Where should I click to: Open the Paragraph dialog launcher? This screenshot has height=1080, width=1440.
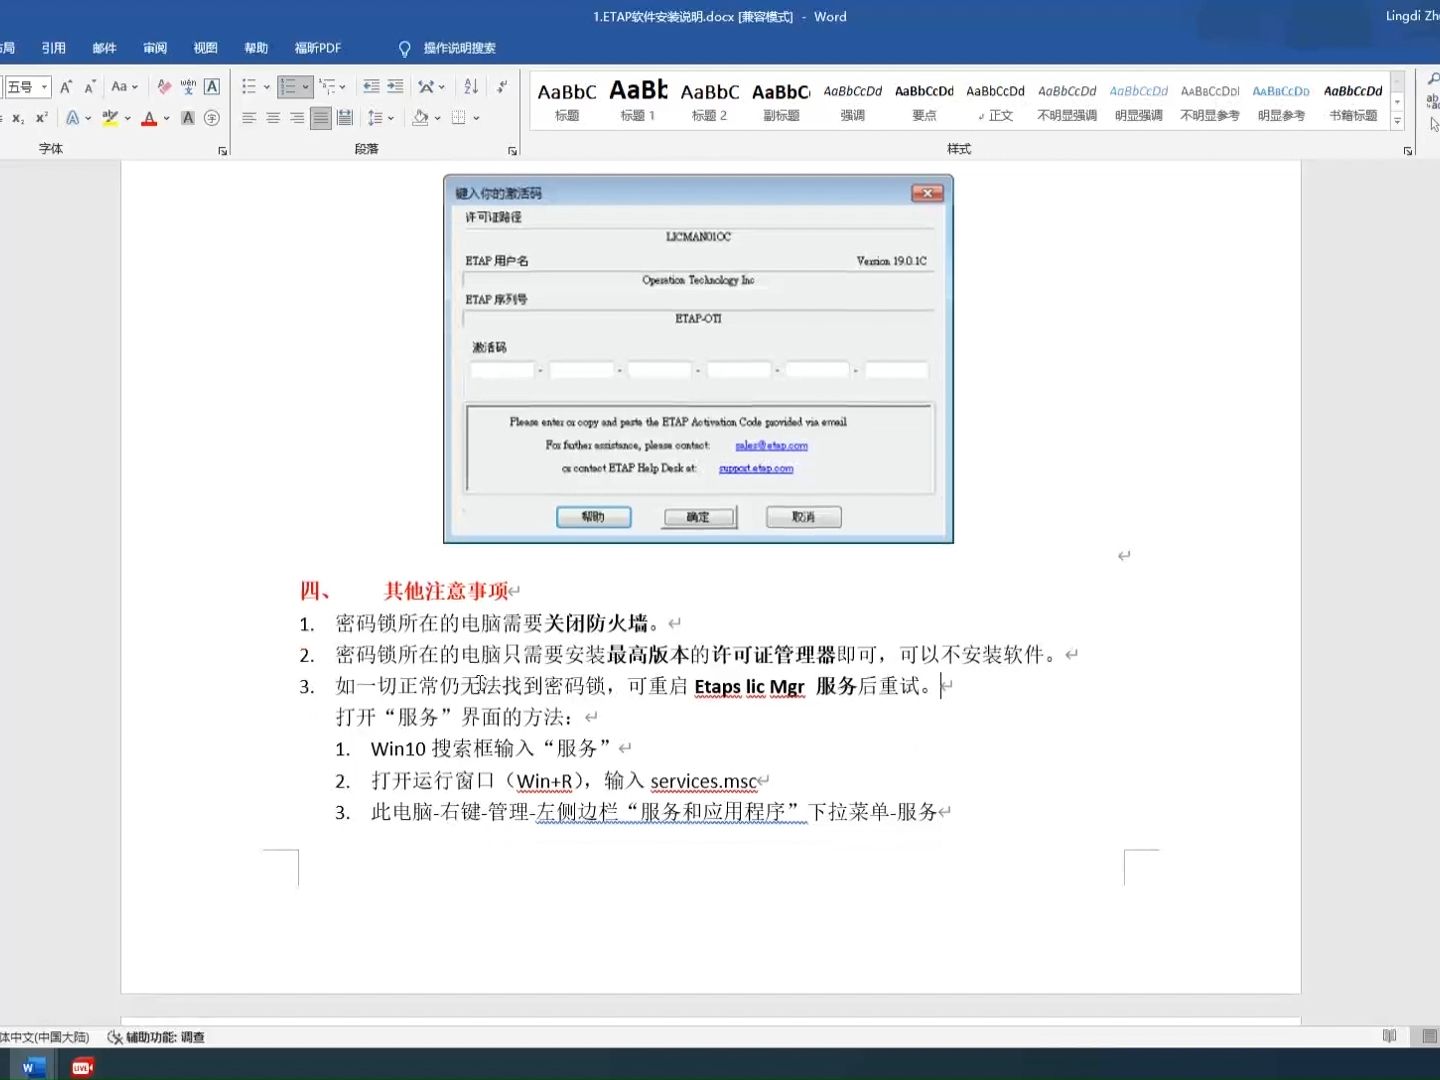512,151
